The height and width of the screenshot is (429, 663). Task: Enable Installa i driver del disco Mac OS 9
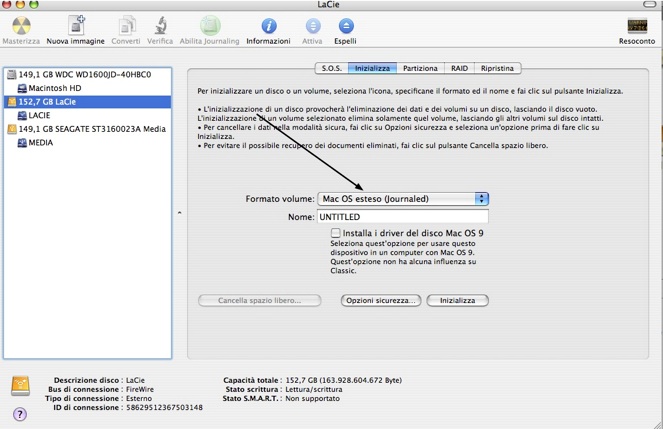[x=336, y=233]
